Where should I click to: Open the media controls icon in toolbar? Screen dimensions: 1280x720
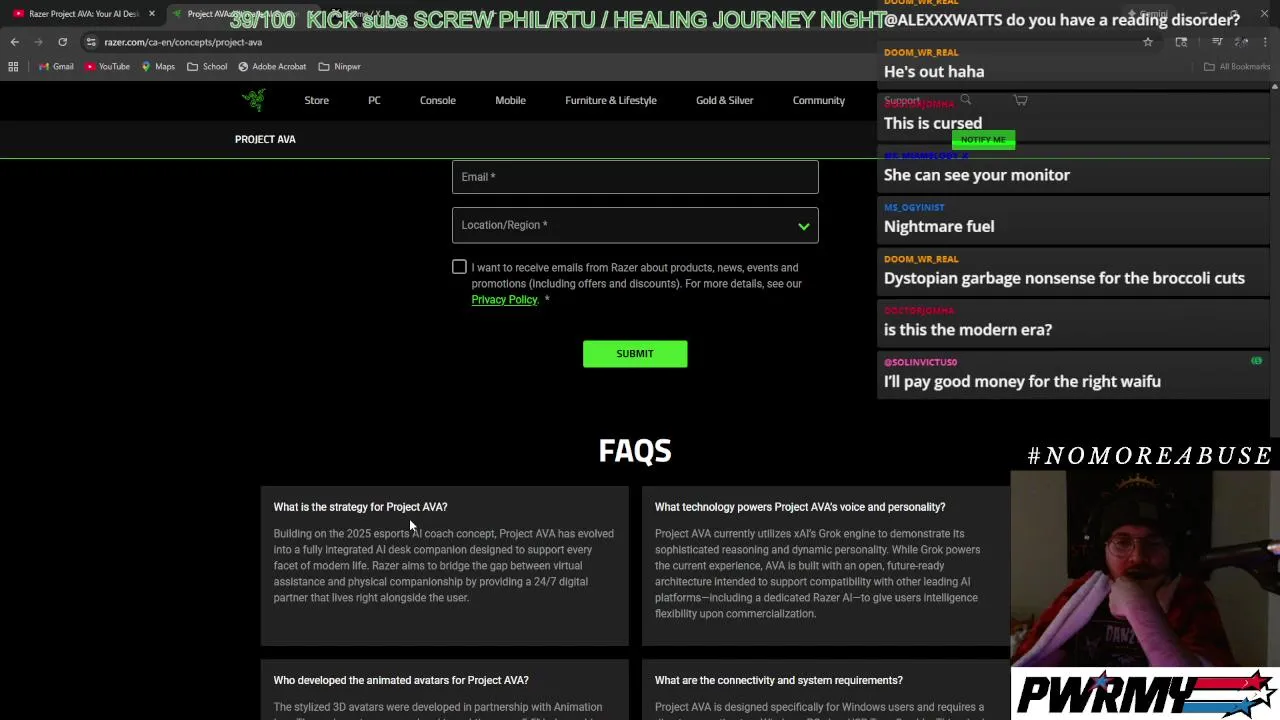point(1217,42)
